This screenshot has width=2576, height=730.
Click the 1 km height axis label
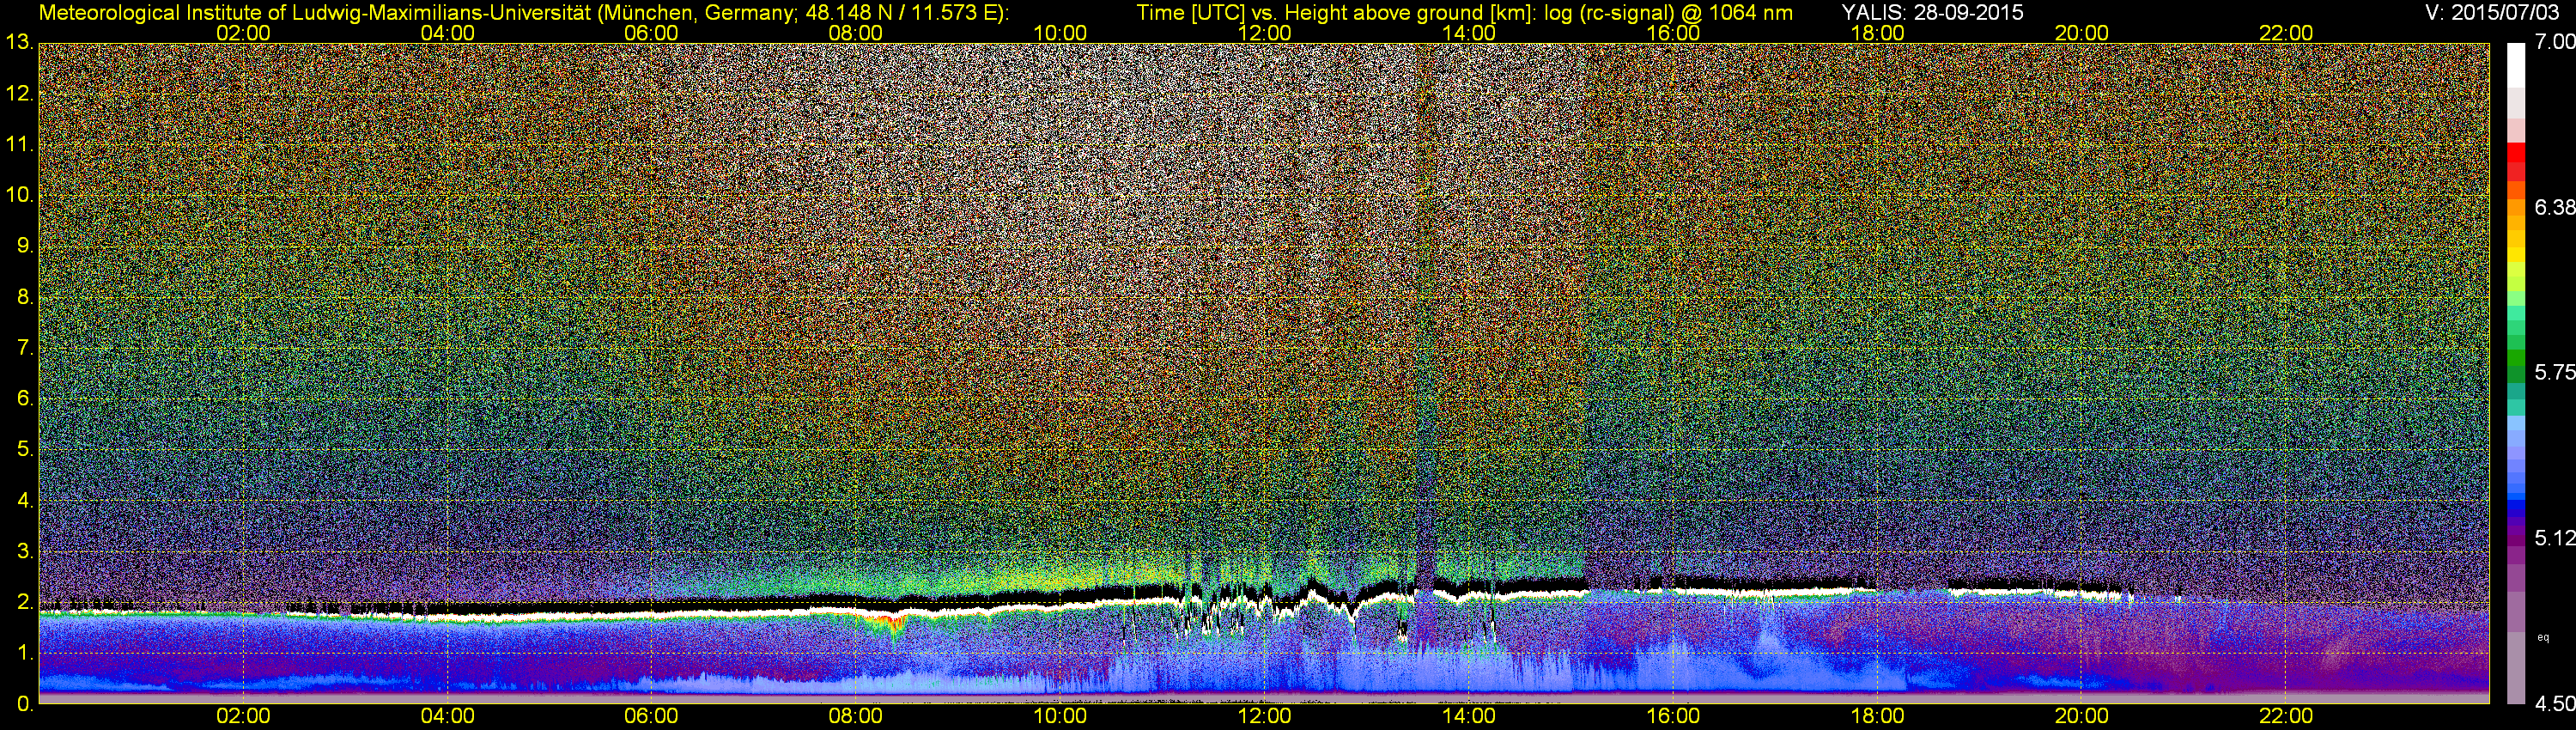point(25,653)
